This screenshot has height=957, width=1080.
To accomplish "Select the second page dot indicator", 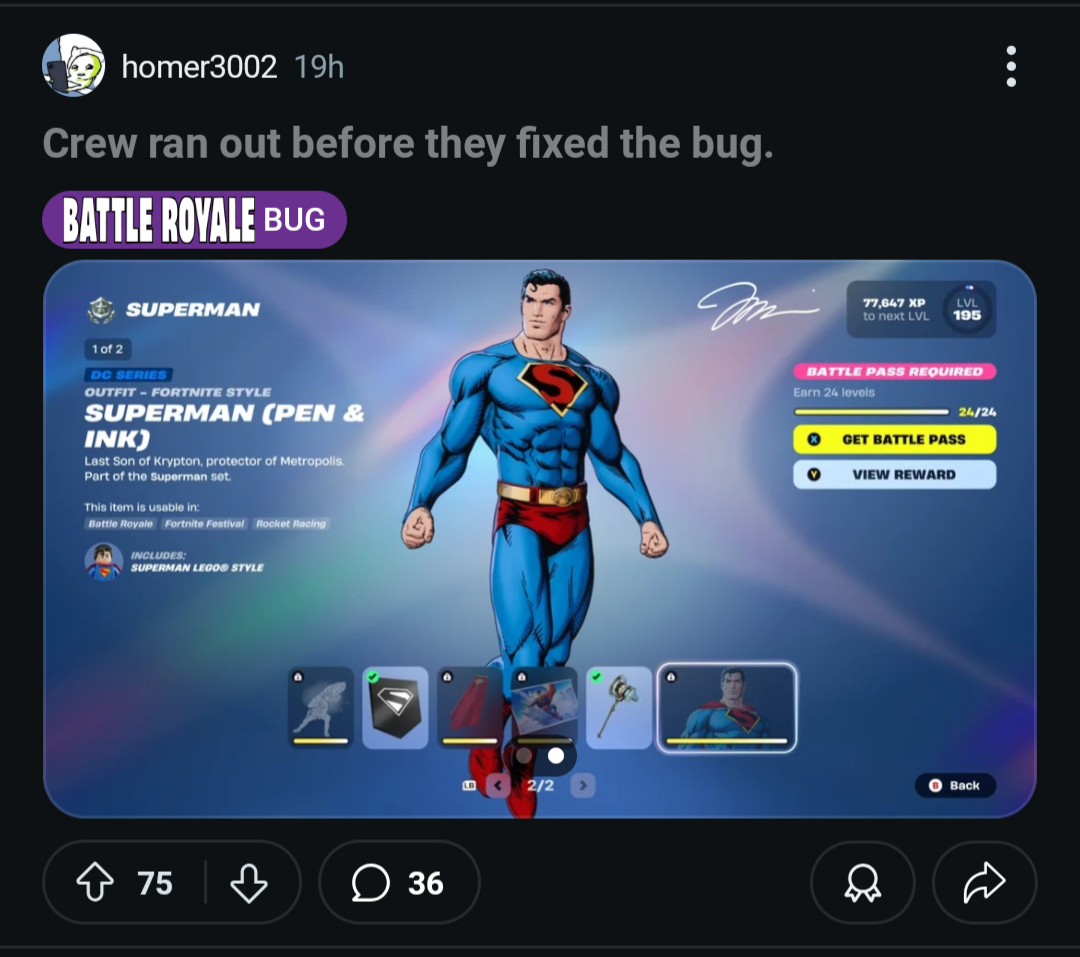I will click(556, 756).
